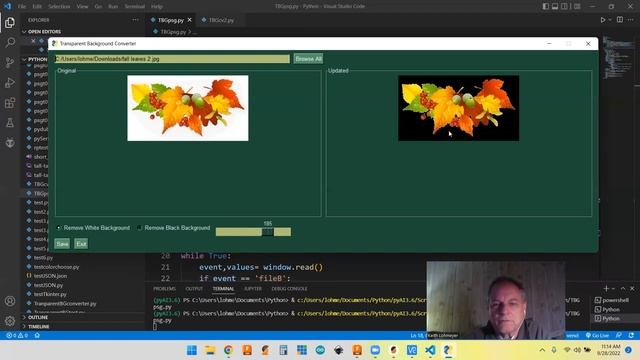Click the Exit button
Screen dimensions: 640x360
pos(81,244)
